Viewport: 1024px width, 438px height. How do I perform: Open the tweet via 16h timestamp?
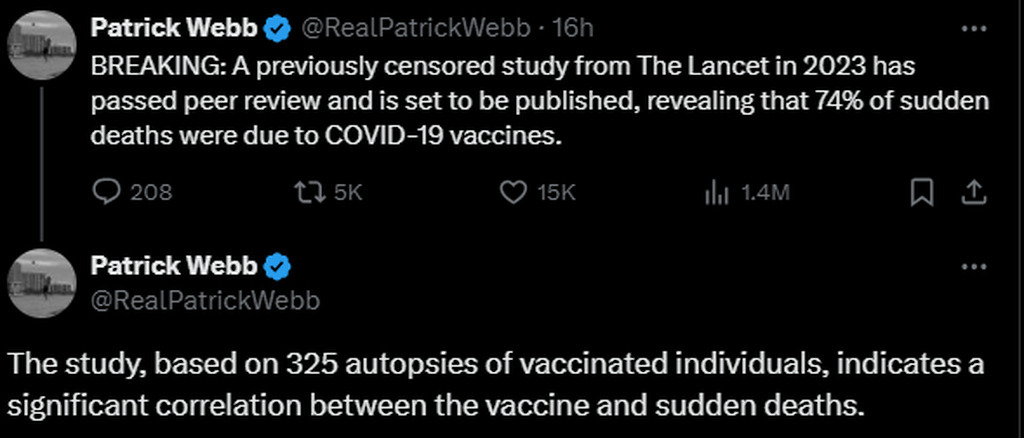coord(573,29)
